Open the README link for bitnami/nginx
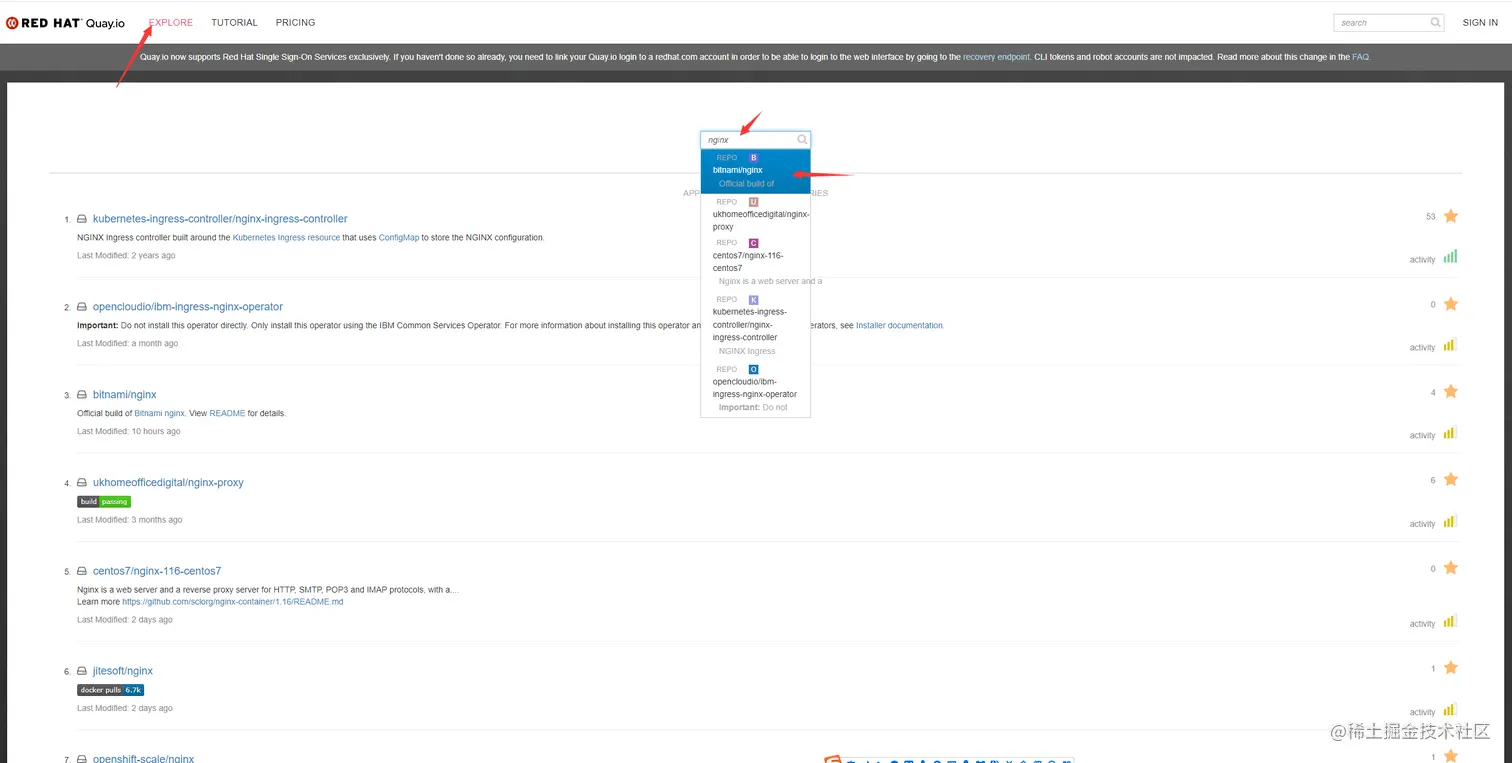This screenshot has height=763, width=1512. [227, 413]
